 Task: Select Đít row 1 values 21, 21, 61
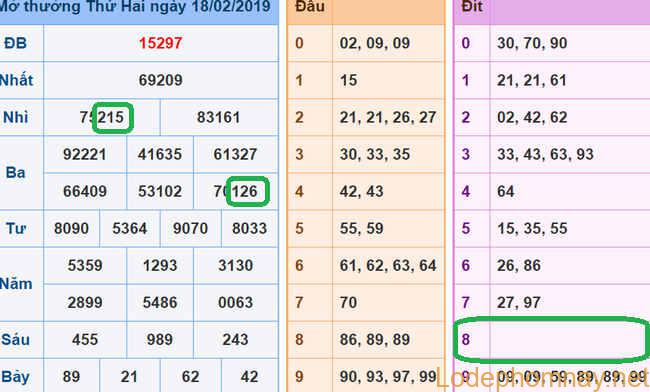(532, 80)
